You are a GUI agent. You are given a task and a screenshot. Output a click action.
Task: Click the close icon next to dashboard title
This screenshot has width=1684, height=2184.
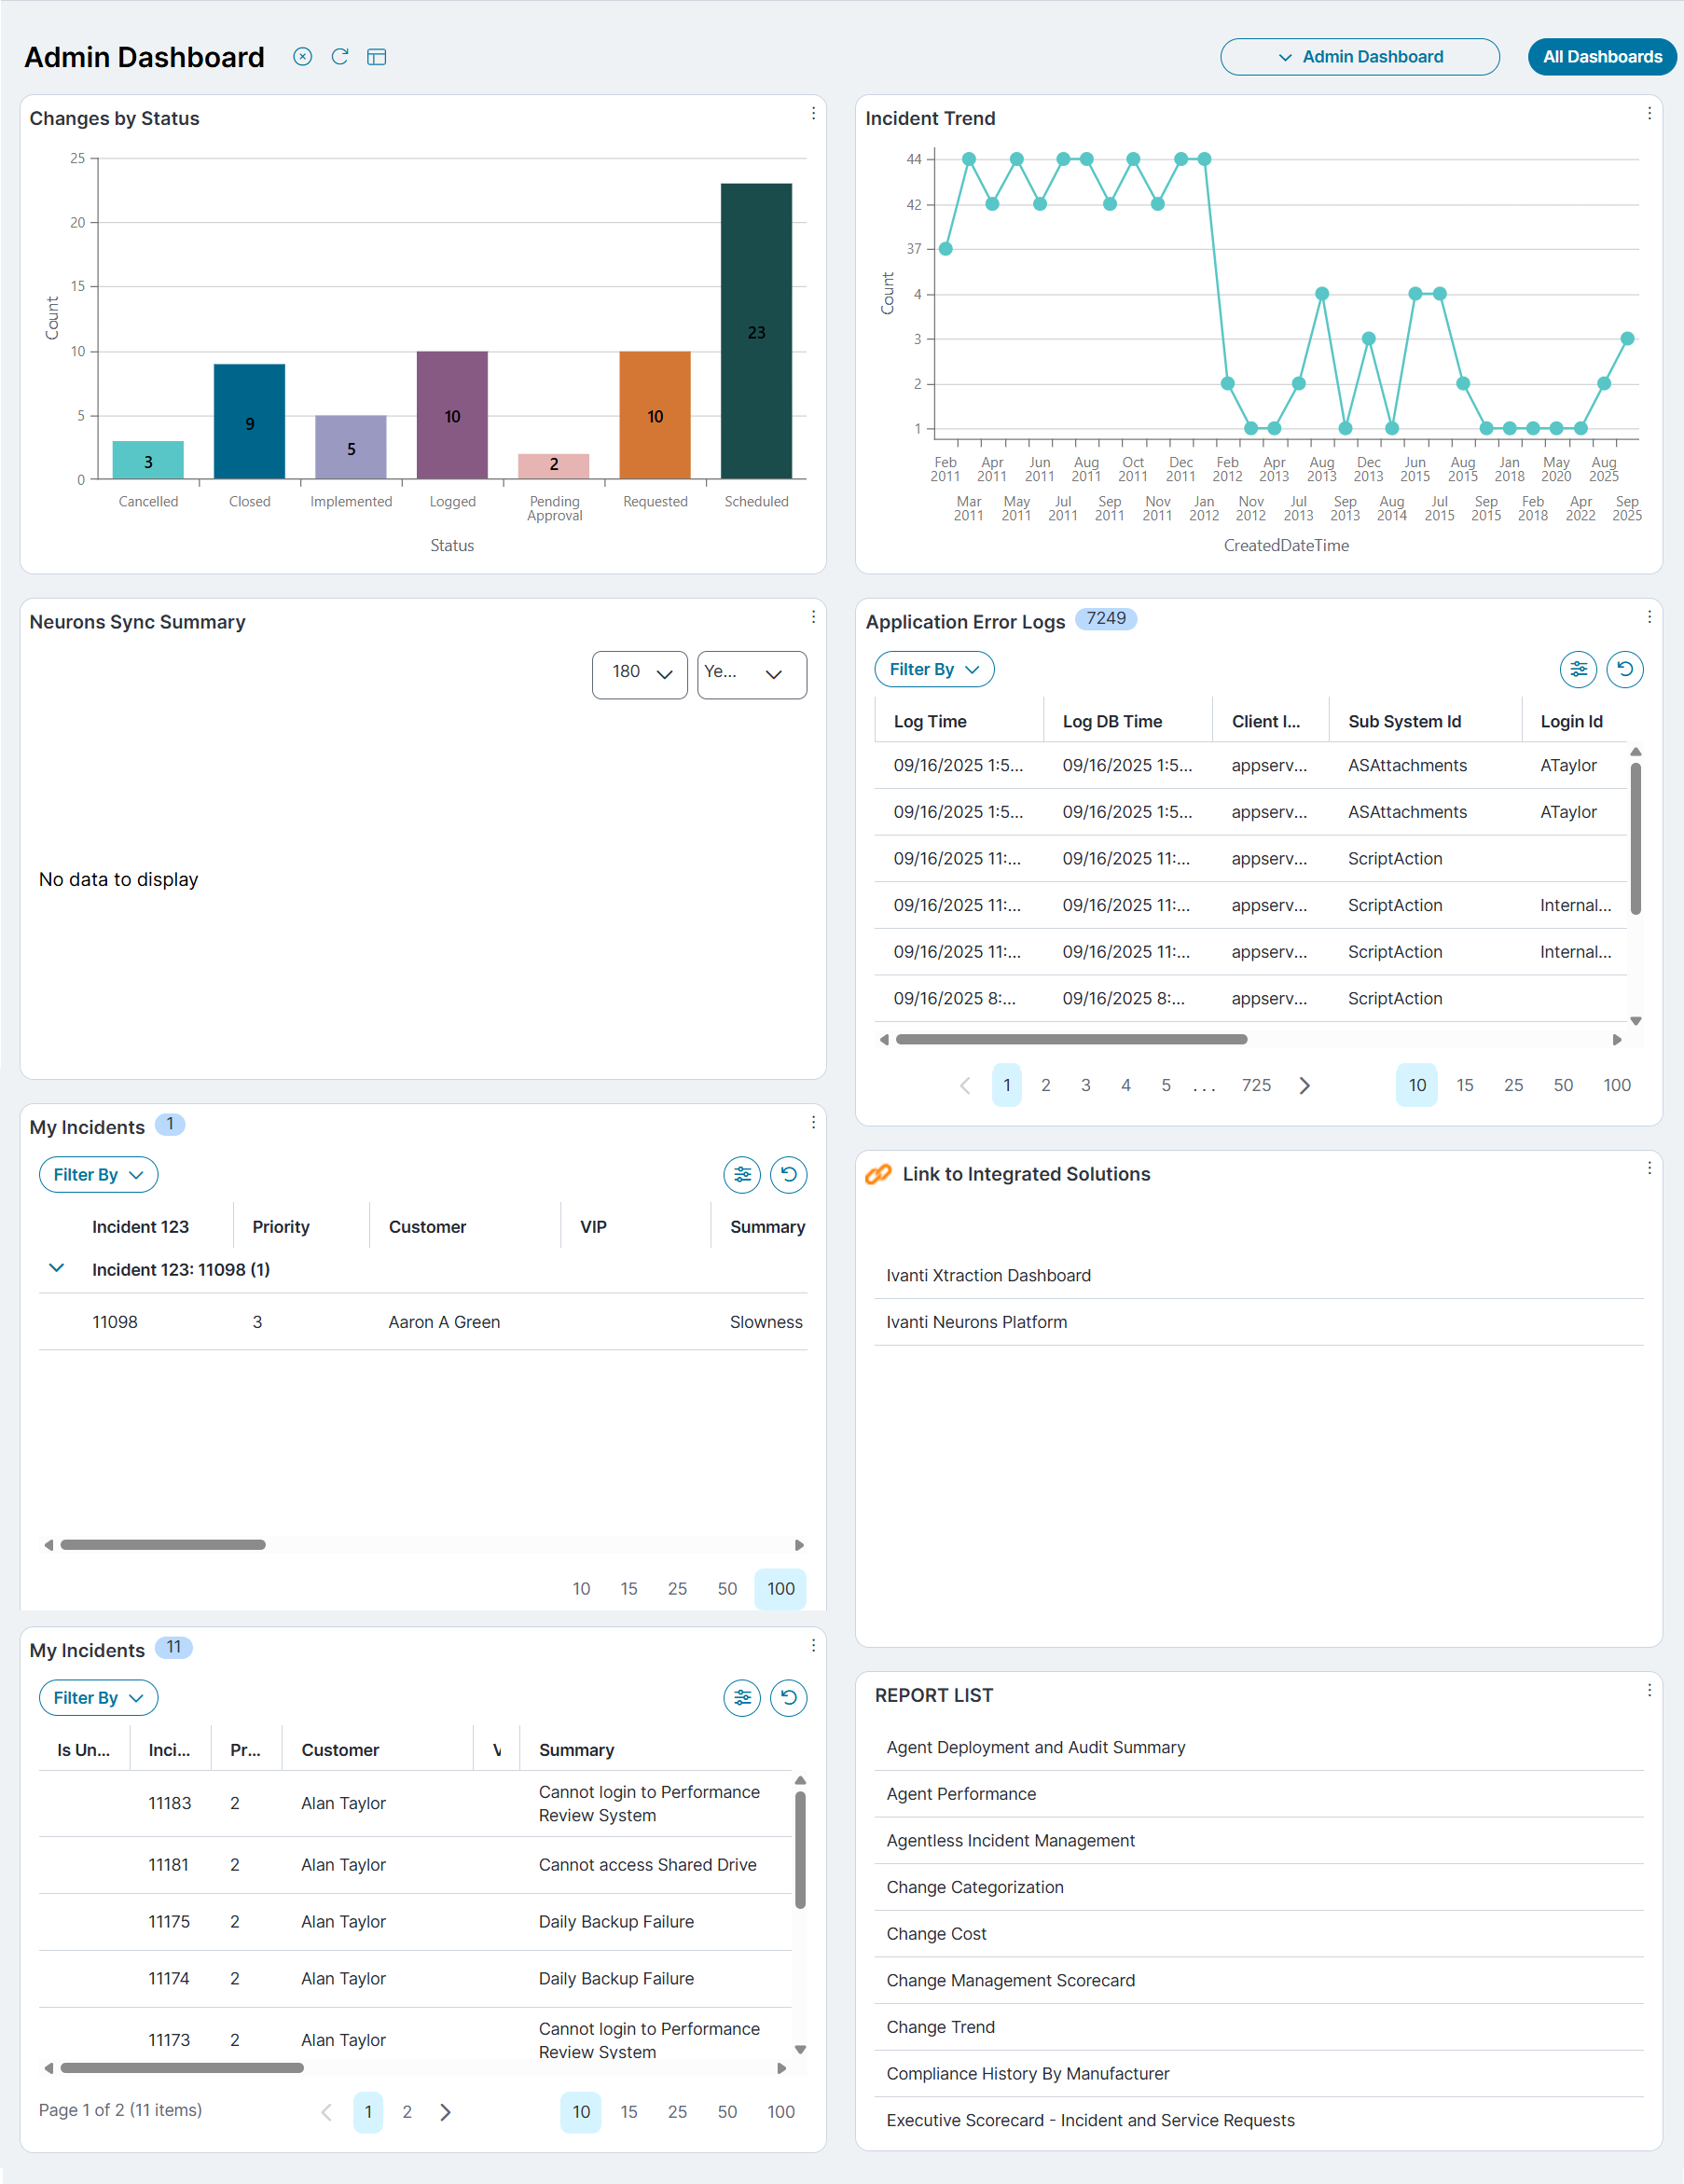click(x=302, y=57)
